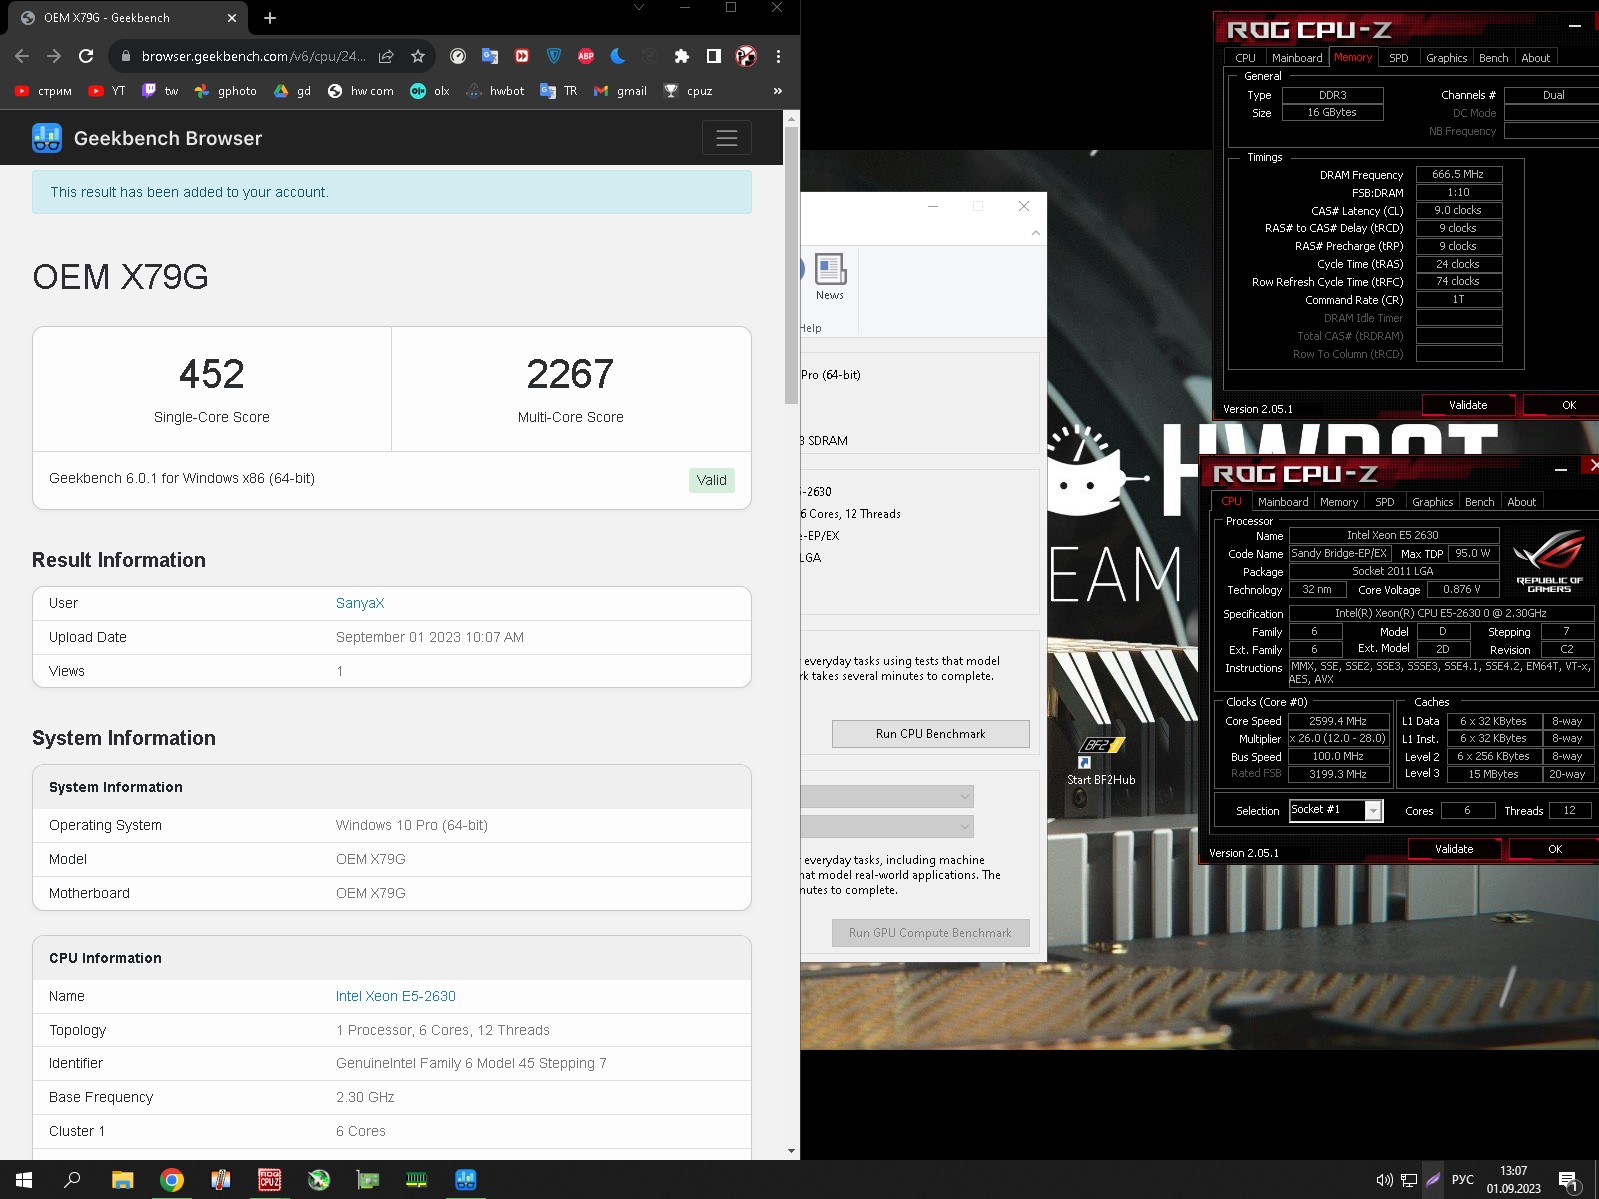The image size is (1599, 1199).
Task: Open the gmail bookmark
Action: 621,90
